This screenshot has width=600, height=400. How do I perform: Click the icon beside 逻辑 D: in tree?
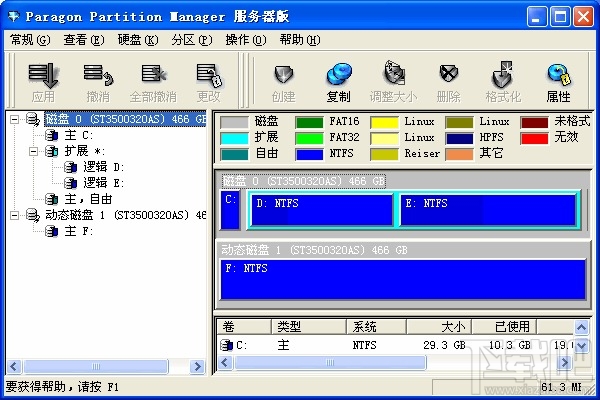[70, 167]
